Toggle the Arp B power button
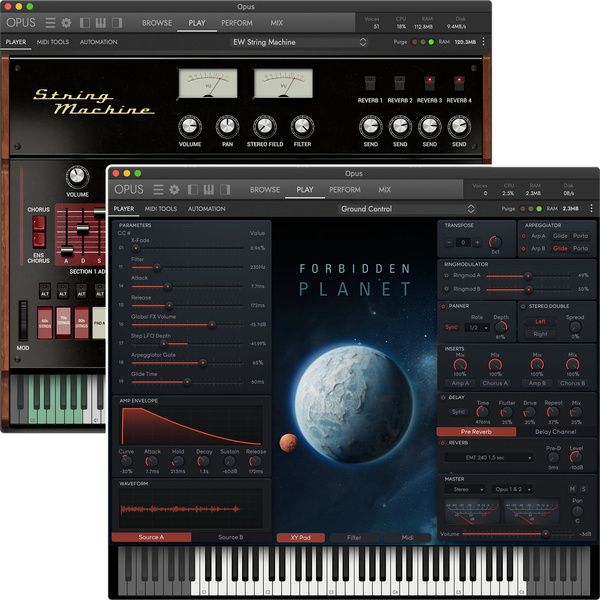 523,248
